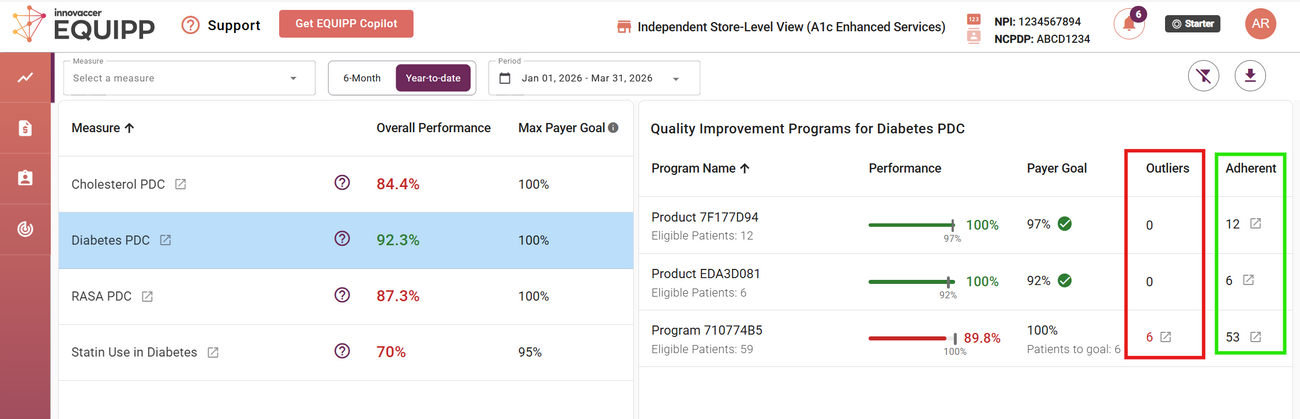Click Product 7F177D94 performance bar
The width and height of the screenshot is (1300, 419).
coord(912,225)
